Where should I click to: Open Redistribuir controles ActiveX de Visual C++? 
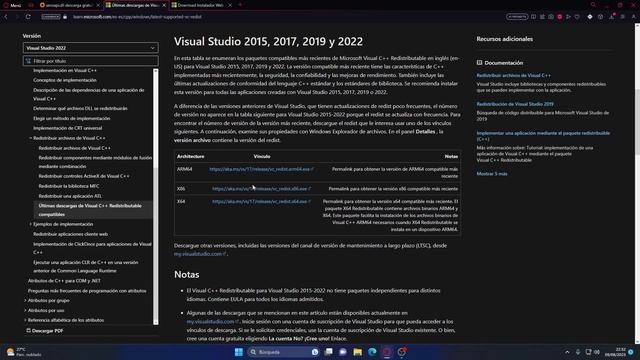tap(84, 176)
